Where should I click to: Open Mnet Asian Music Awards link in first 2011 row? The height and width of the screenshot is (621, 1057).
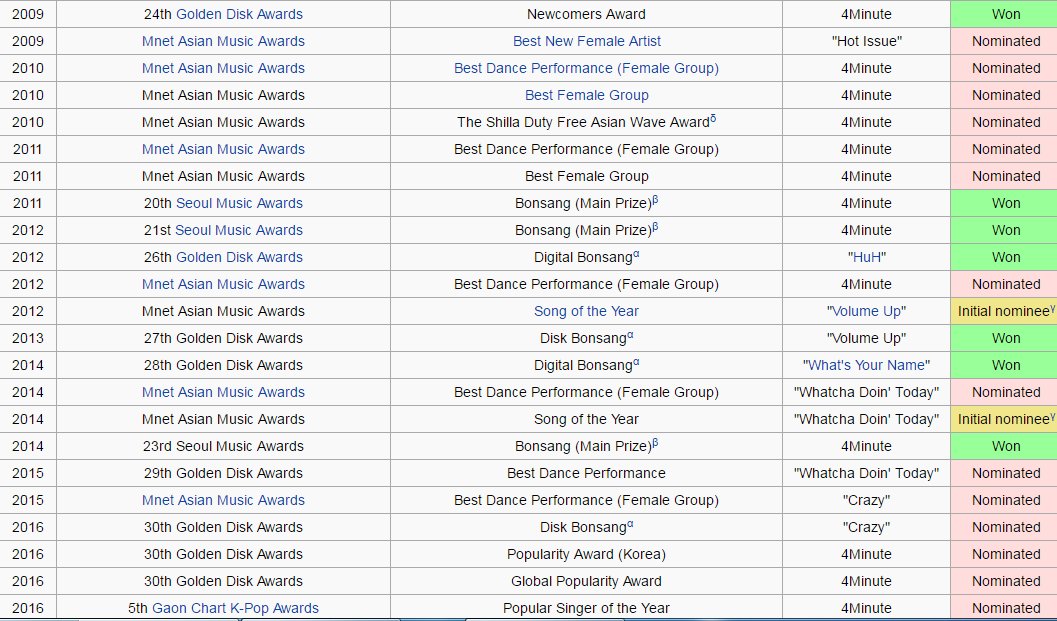point(223,149)
